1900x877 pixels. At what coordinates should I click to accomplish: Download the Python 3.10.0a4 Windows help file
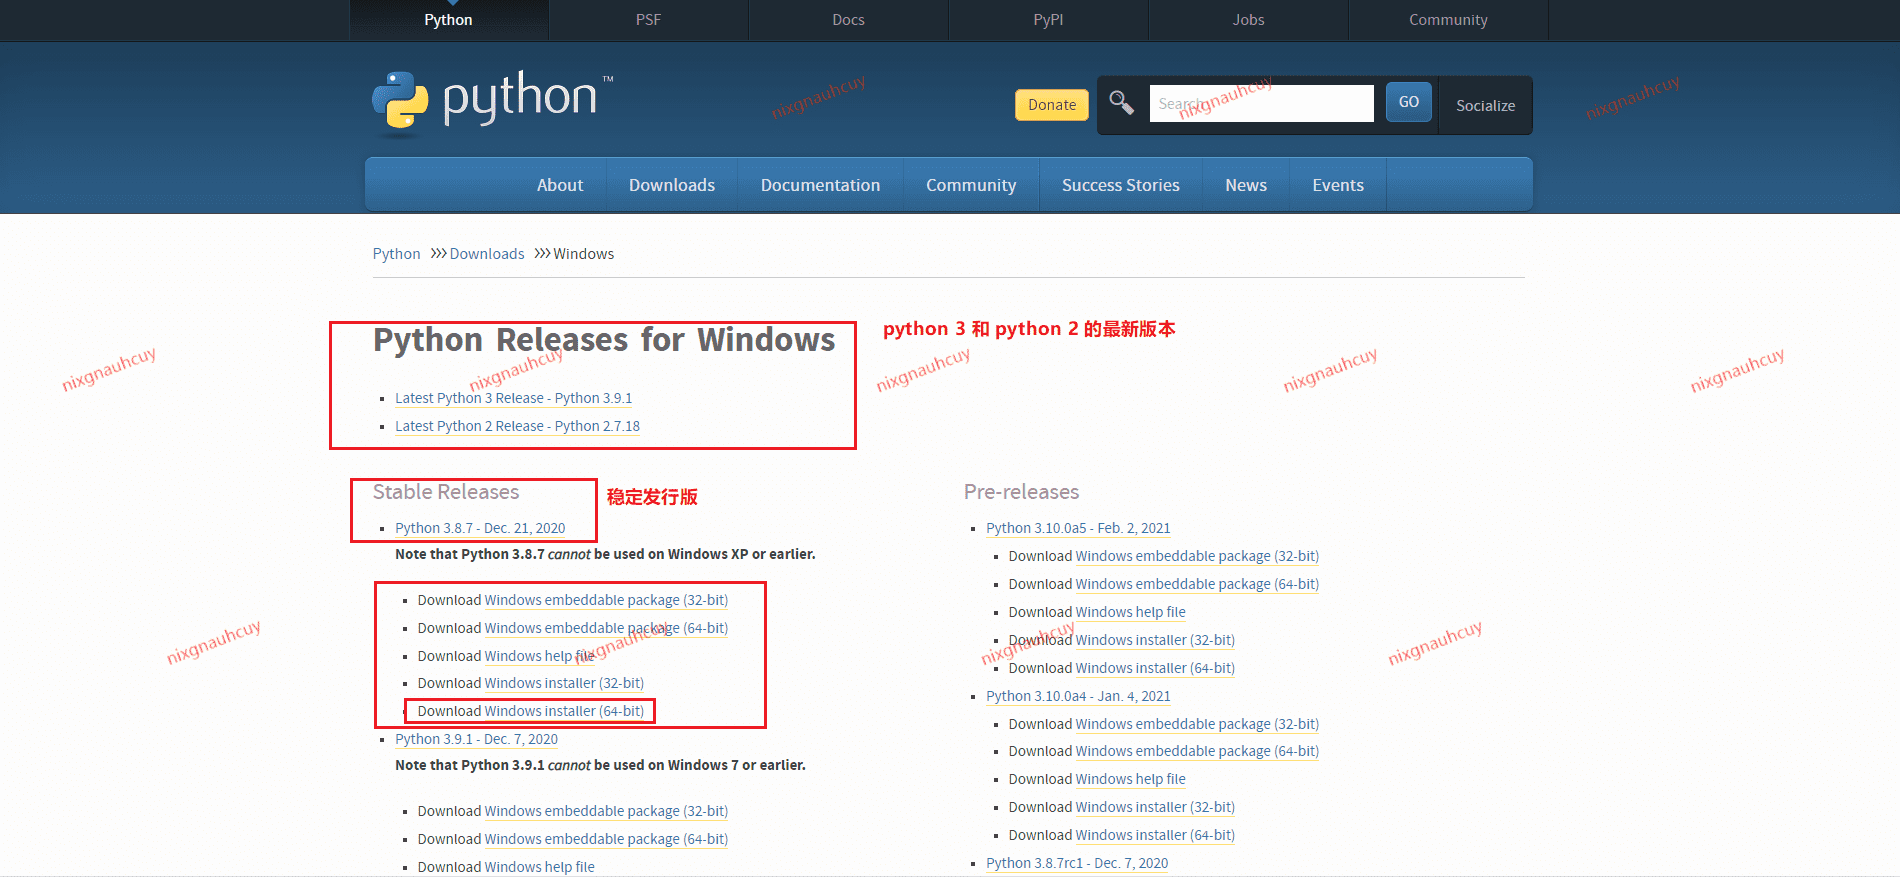[x=1131, y=779]
